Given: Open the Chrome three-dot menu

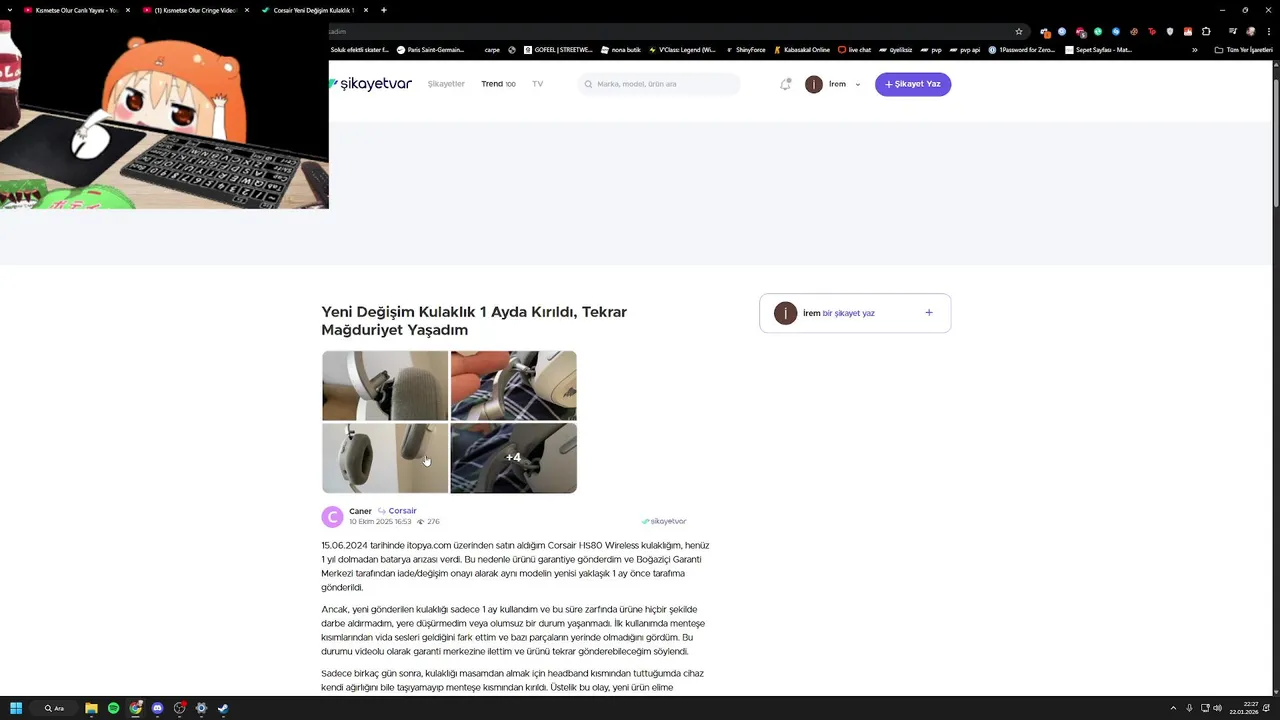Looking at the screenshot, I should [x=1268, y=31].
